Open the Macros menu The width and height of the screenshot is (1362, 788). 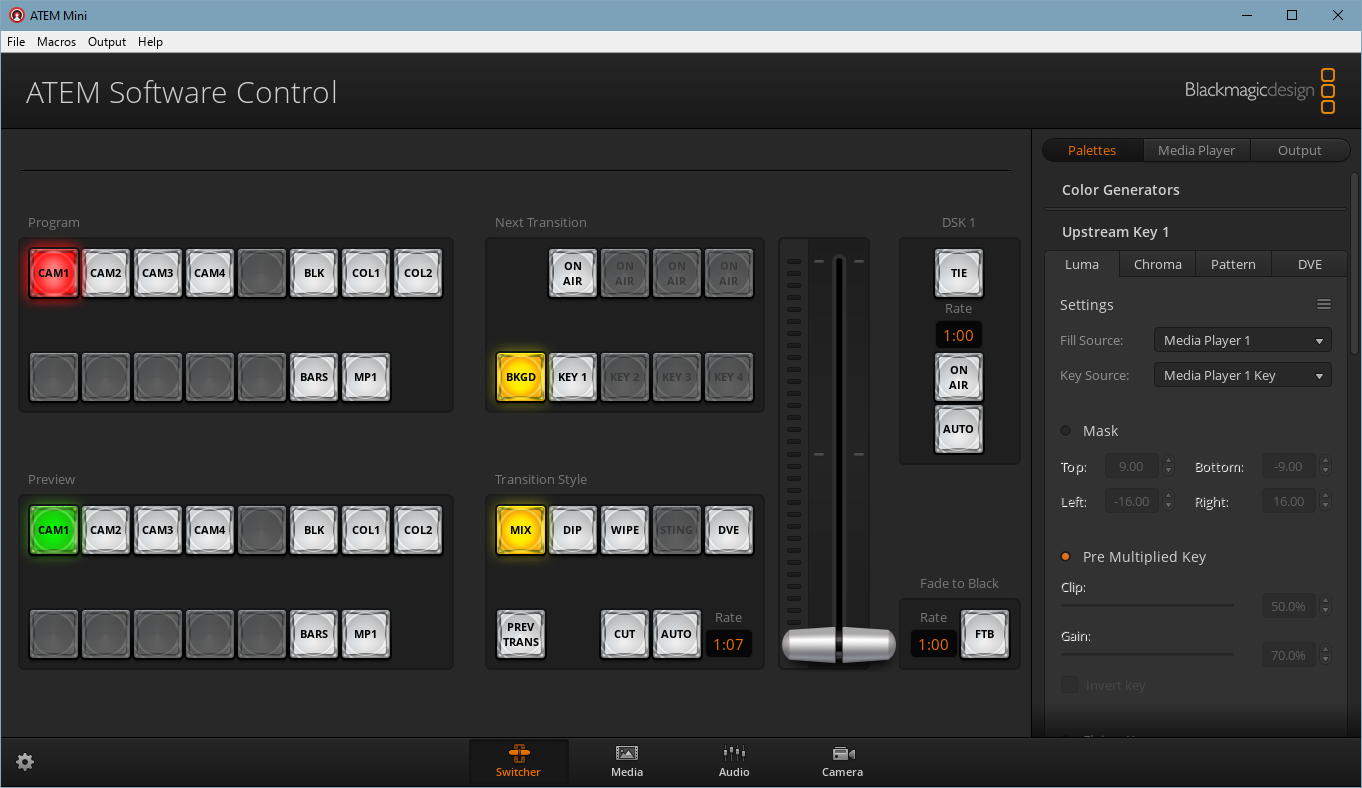(x=57, y=42)
